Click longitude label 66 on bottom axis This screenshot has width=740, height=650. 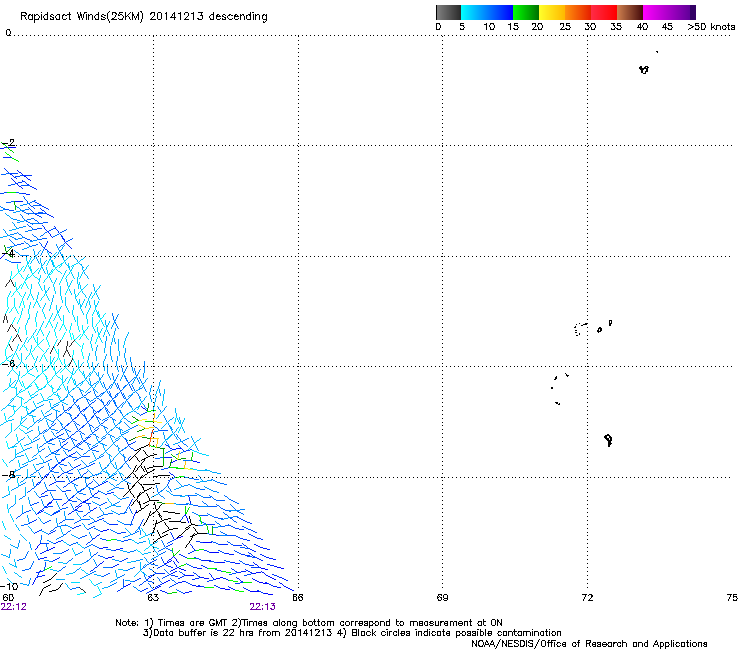pyautogui.click(x=297, y=598)
